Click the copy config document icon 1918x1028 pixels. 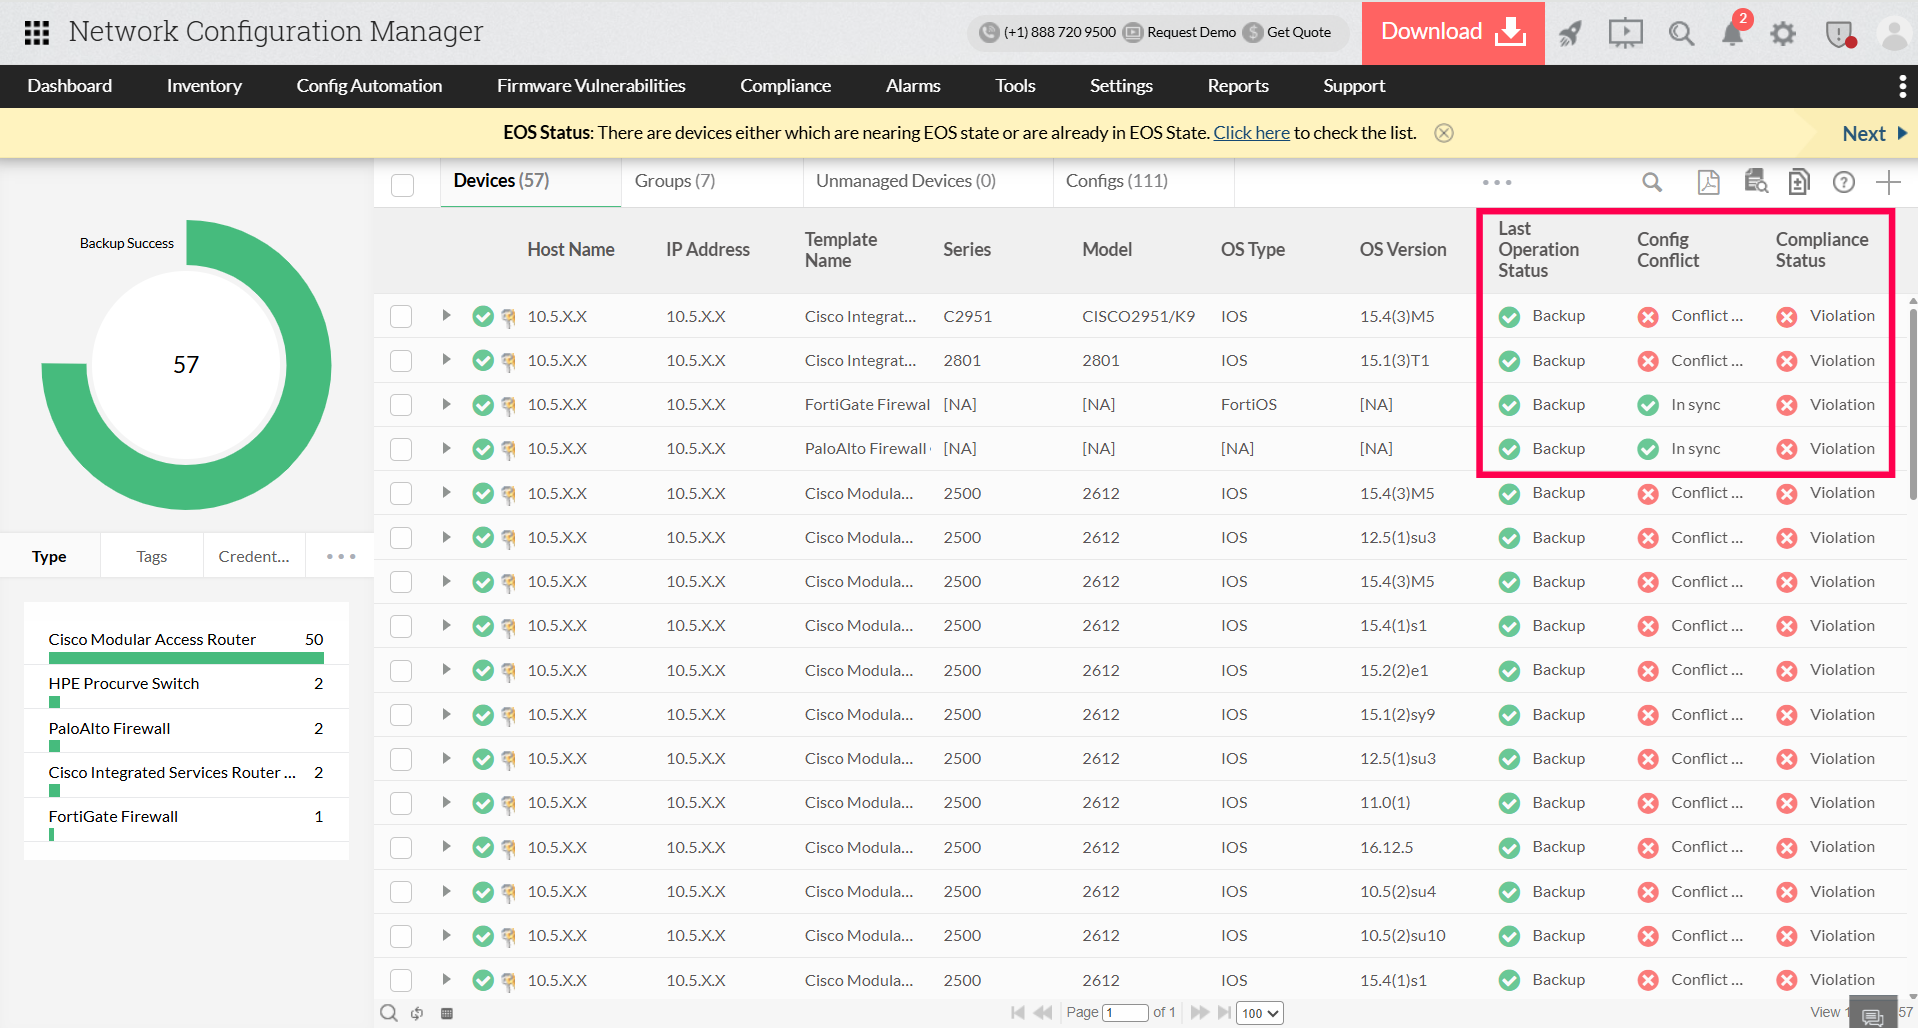tap(1798, 182)
